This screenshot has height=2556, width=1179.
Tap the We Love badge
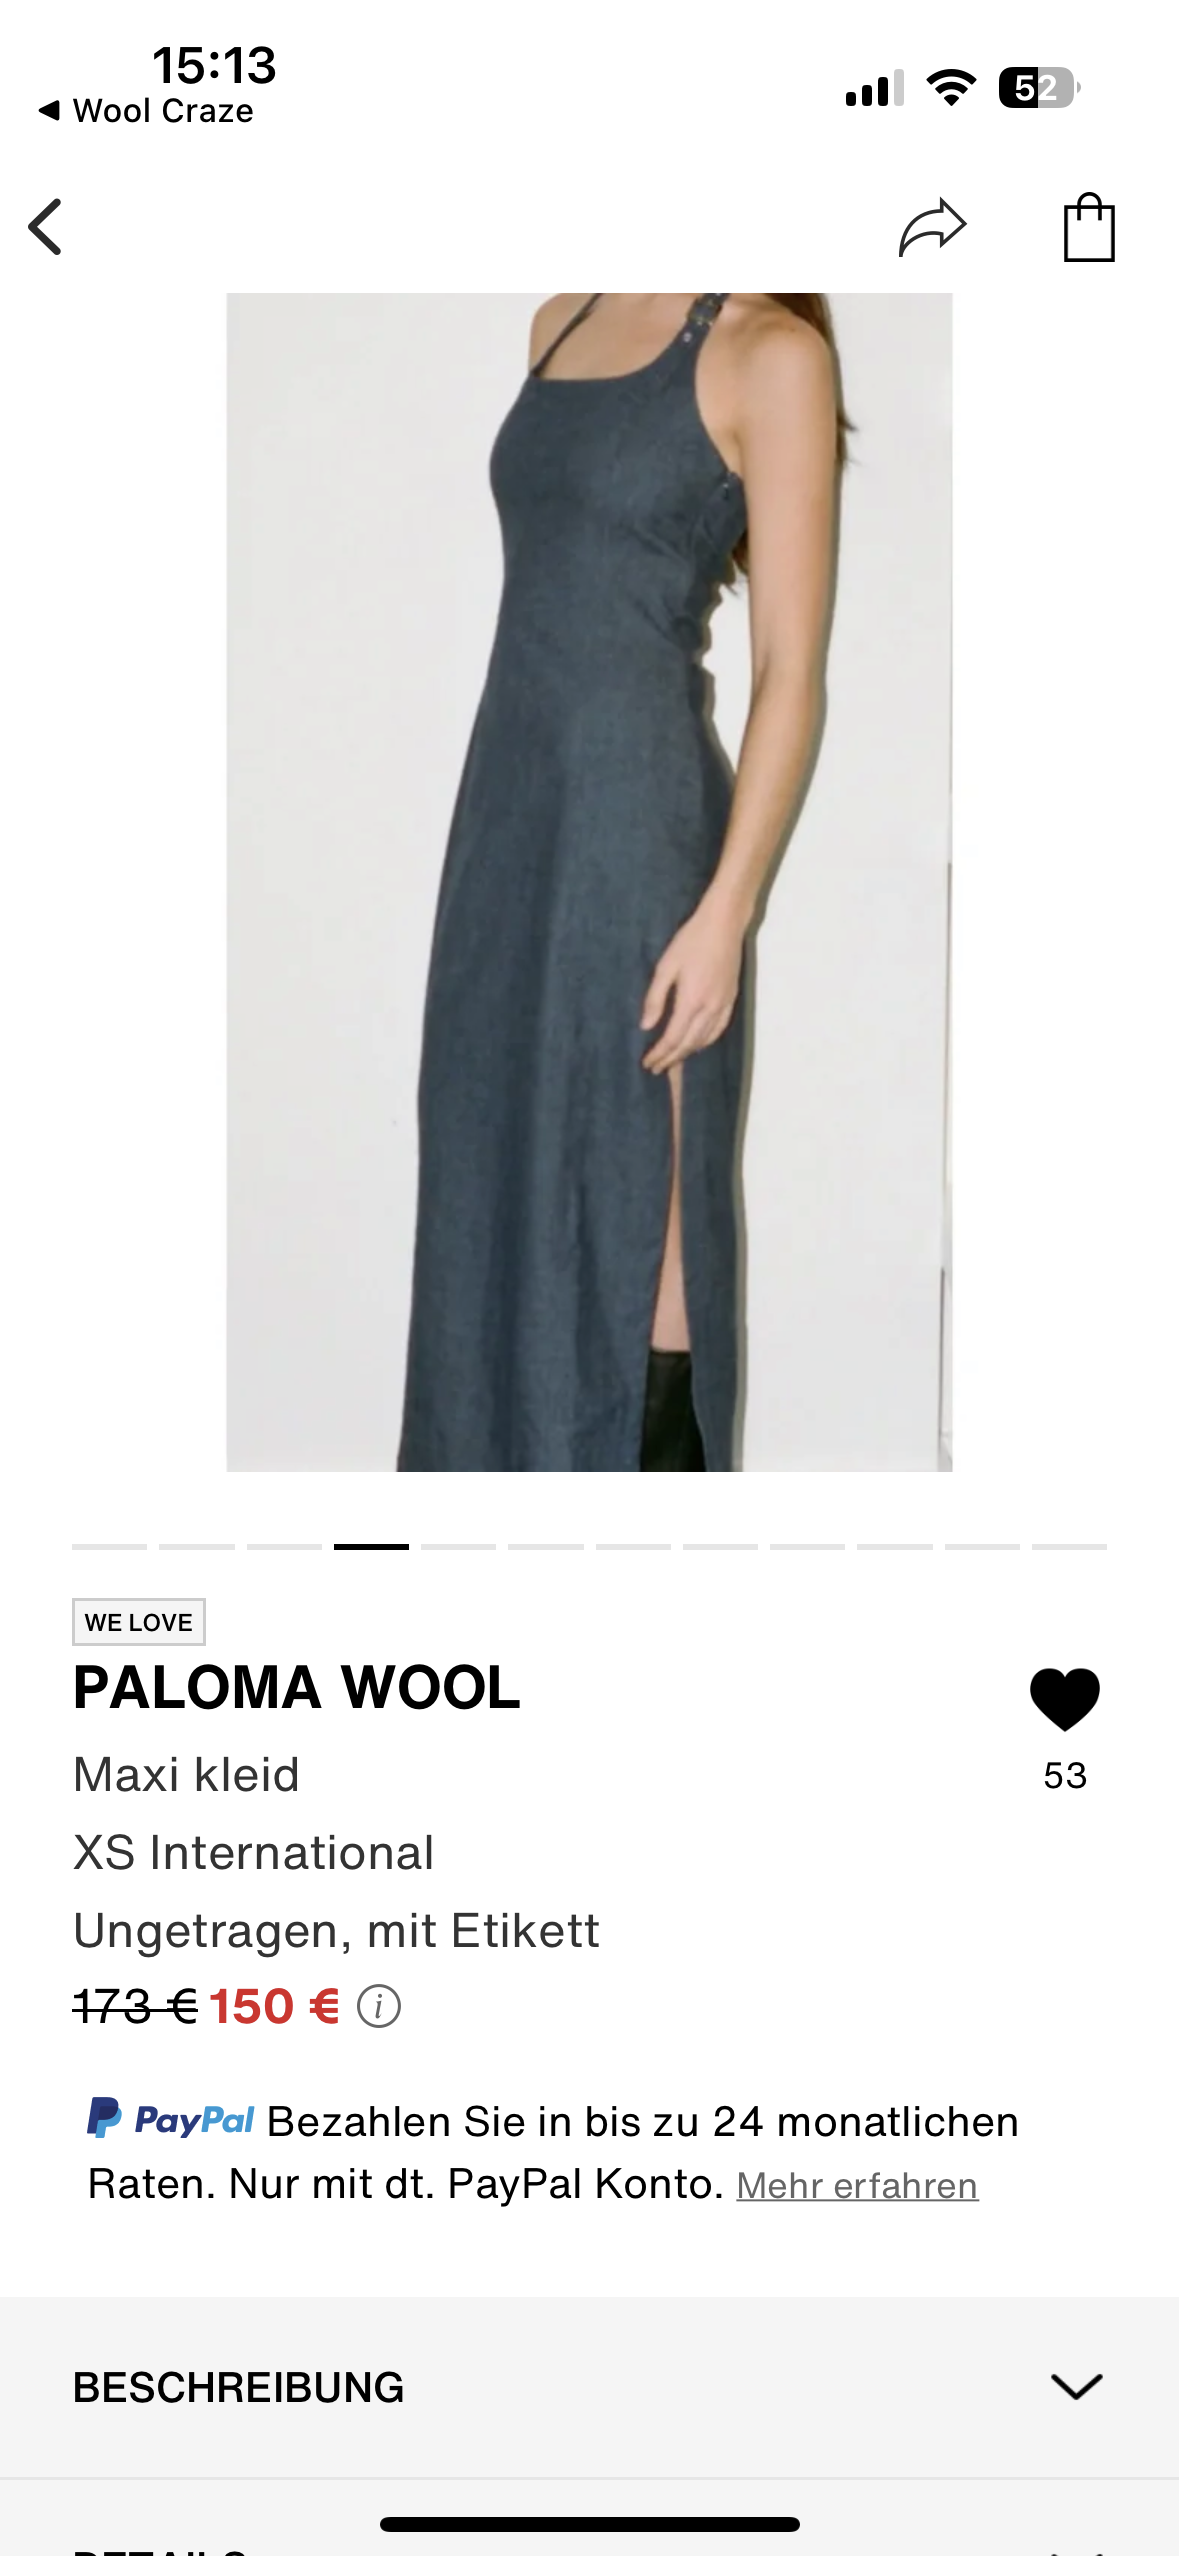tap(139, 1622)
